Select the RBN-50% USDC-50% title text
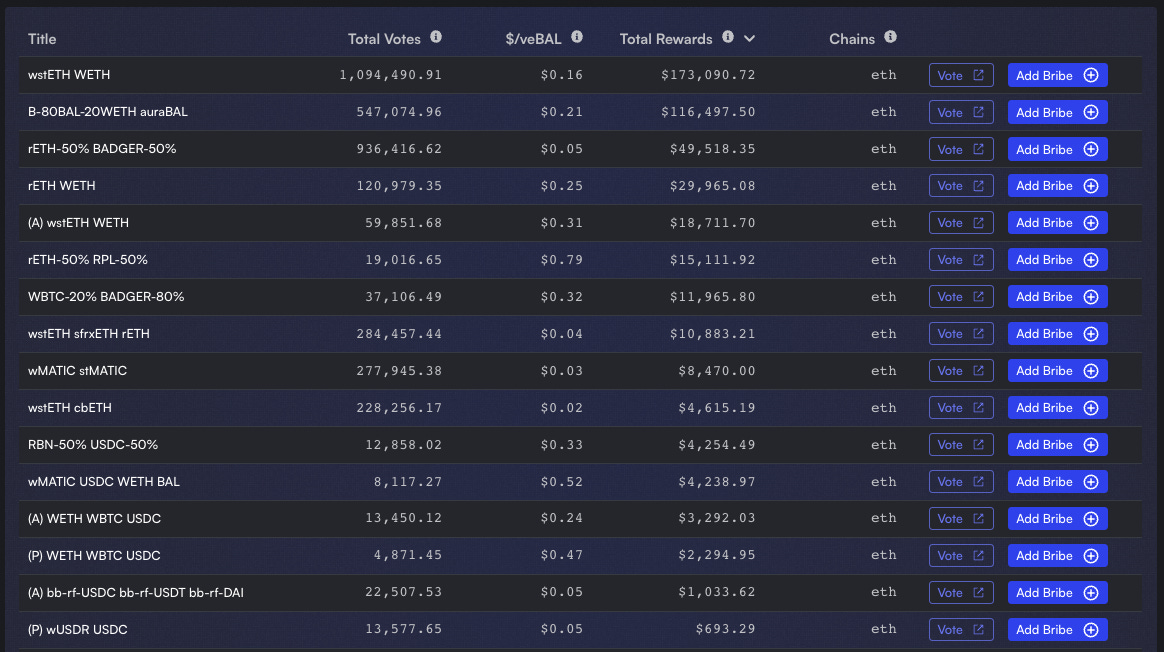Image resolution: width=1164 pixels, height=652 pixels. click(93, 445)
